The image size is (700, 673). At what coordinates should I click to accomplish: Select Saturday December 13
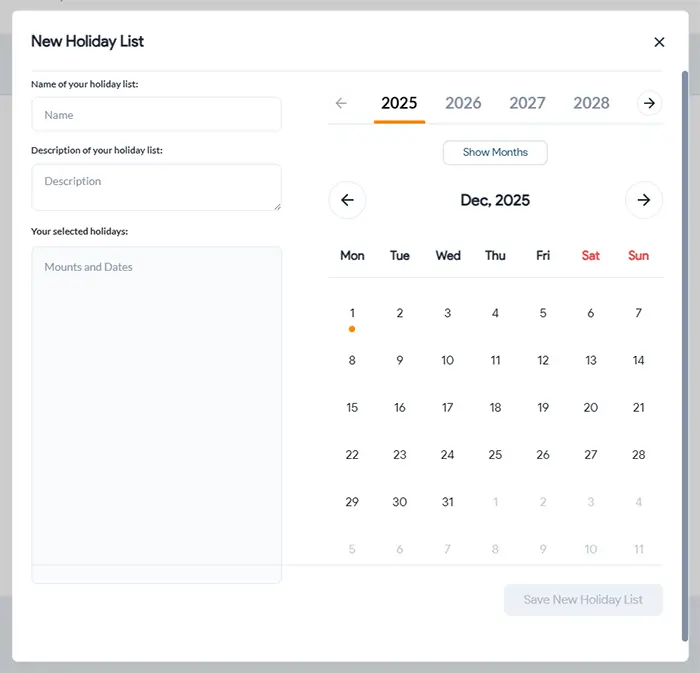pyautogui.click(x=591, y=361)
